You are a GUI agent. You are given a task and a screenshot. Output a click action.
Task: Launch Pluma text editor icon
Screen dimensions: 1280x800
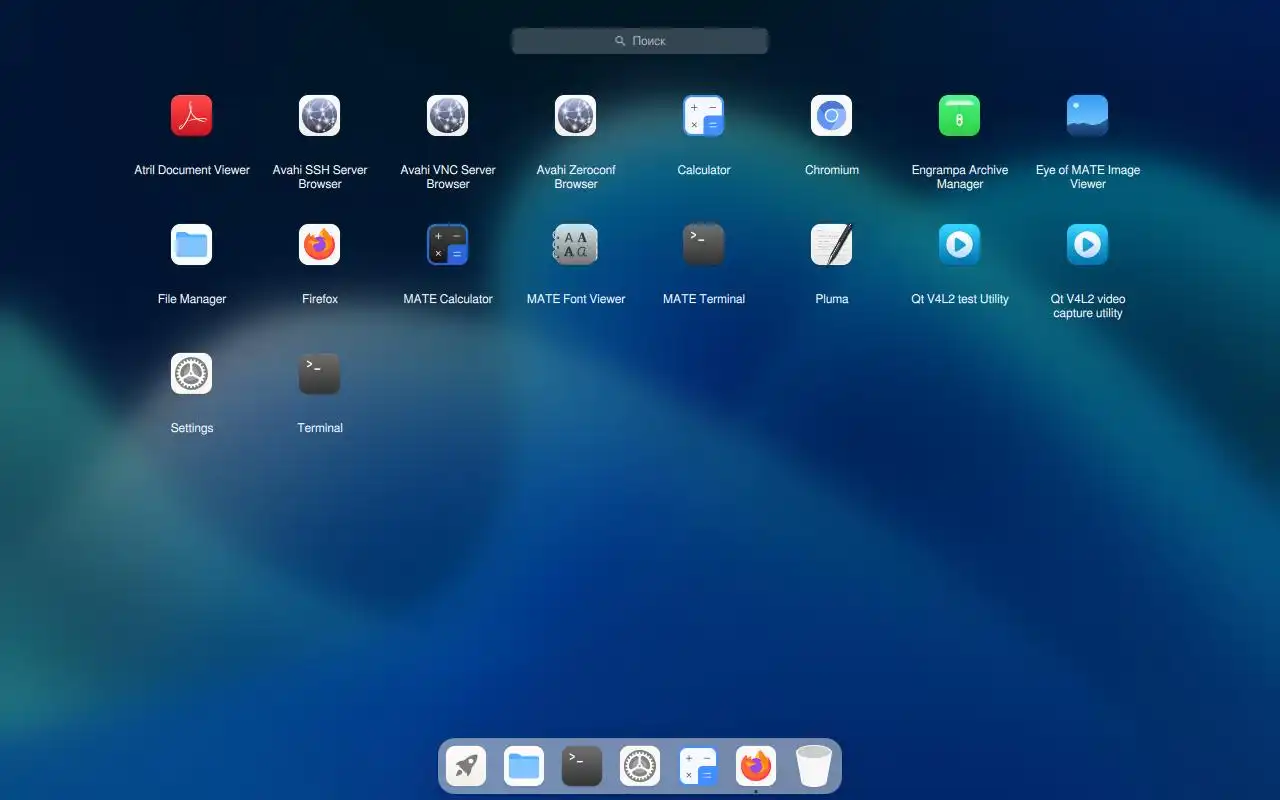[831, 245]
